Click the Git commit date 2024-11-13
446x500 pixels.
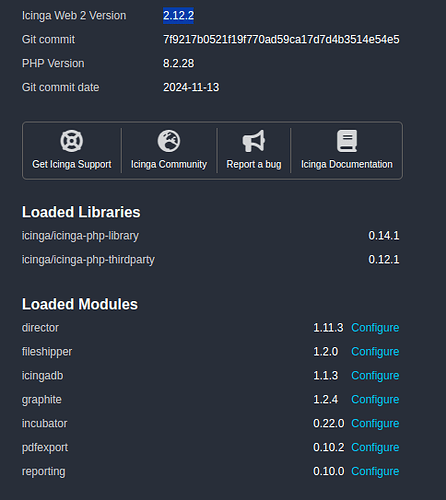(x=191, y=87)
